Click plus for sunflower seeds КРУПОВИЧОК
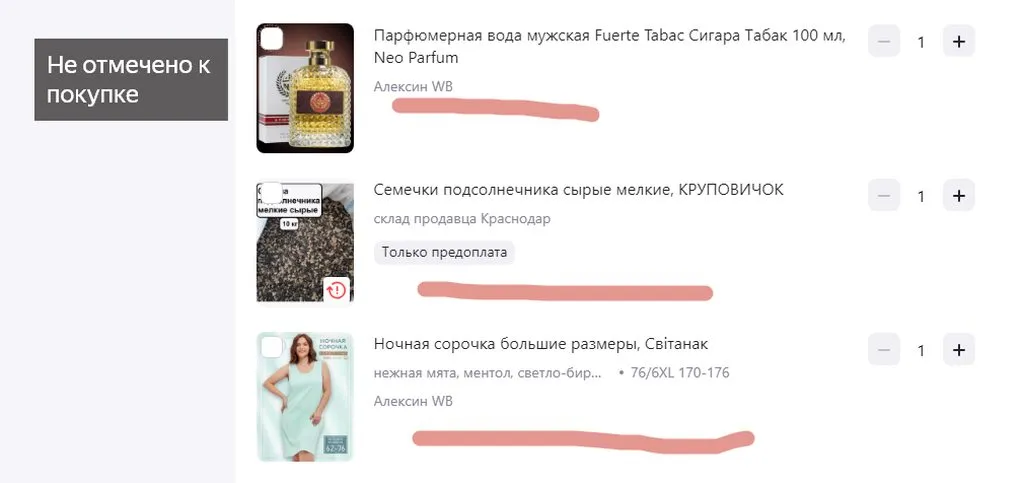 click(958, 196)
